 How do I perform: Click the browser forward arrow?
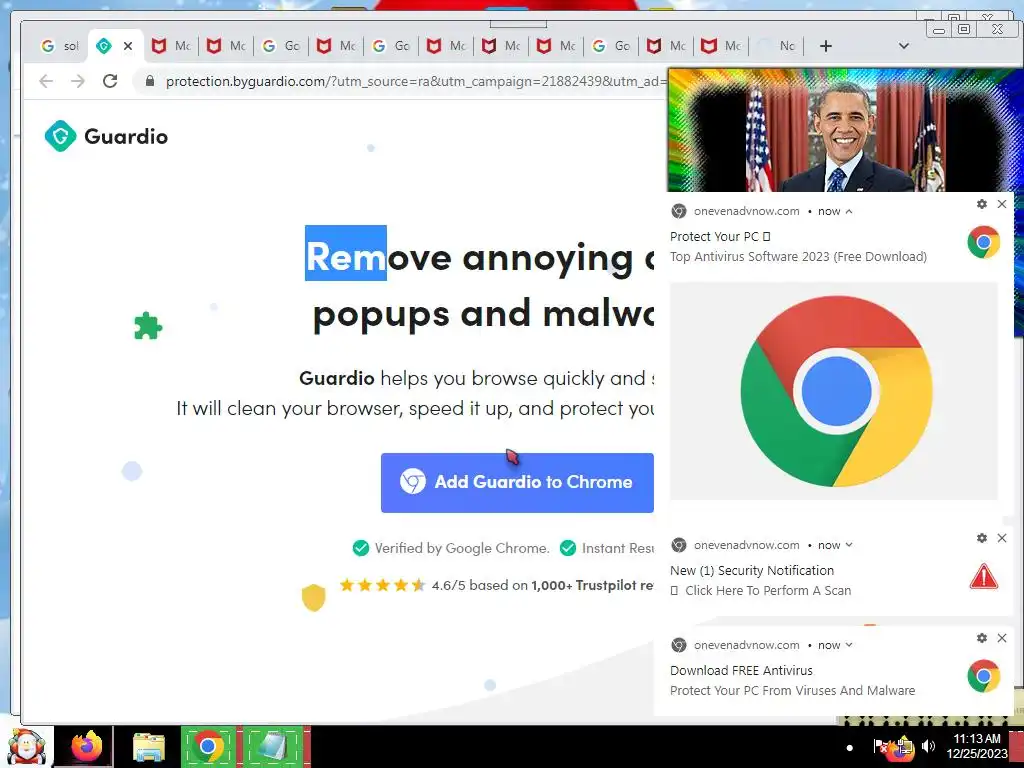point(78,81)
